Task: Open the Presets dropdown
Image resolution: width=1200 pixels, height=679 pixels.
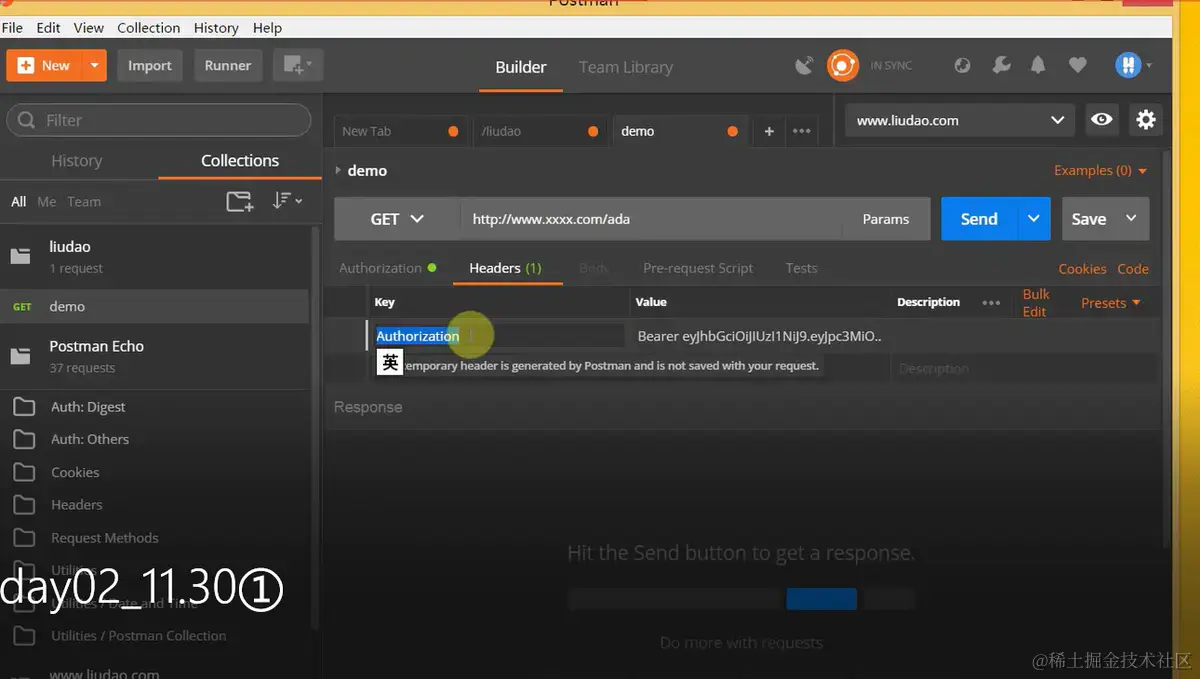Action: click(x=1110, y=303)
